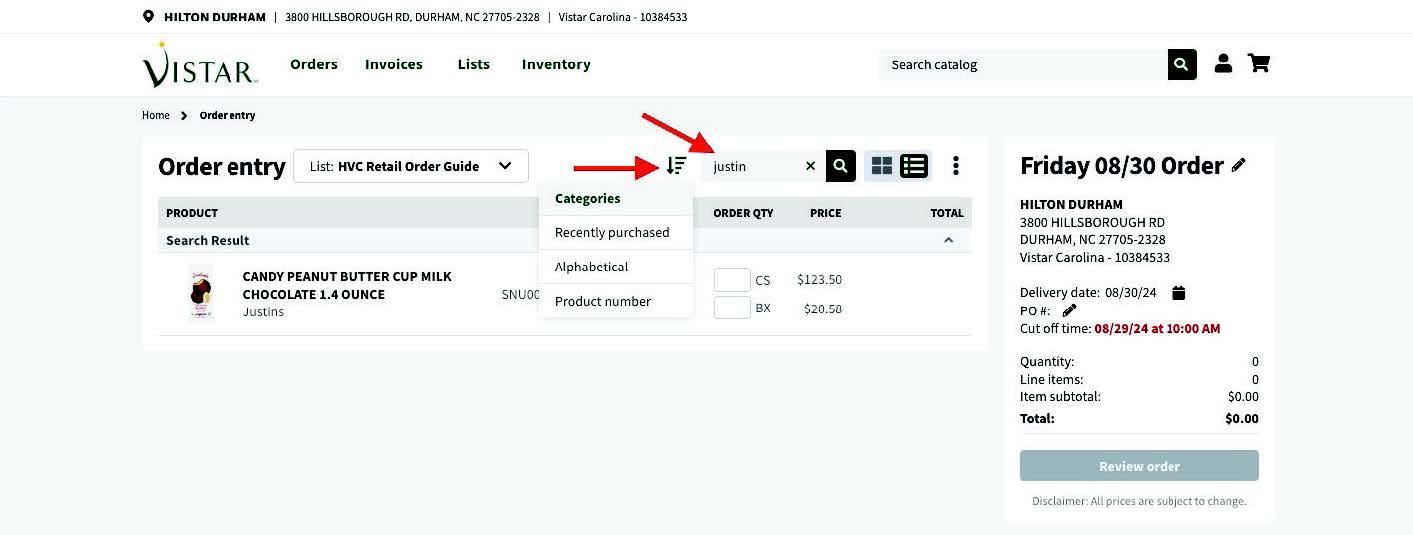Click the BX order quantity box
Screen dimensions: 1413x535
[x=732, y=307]
